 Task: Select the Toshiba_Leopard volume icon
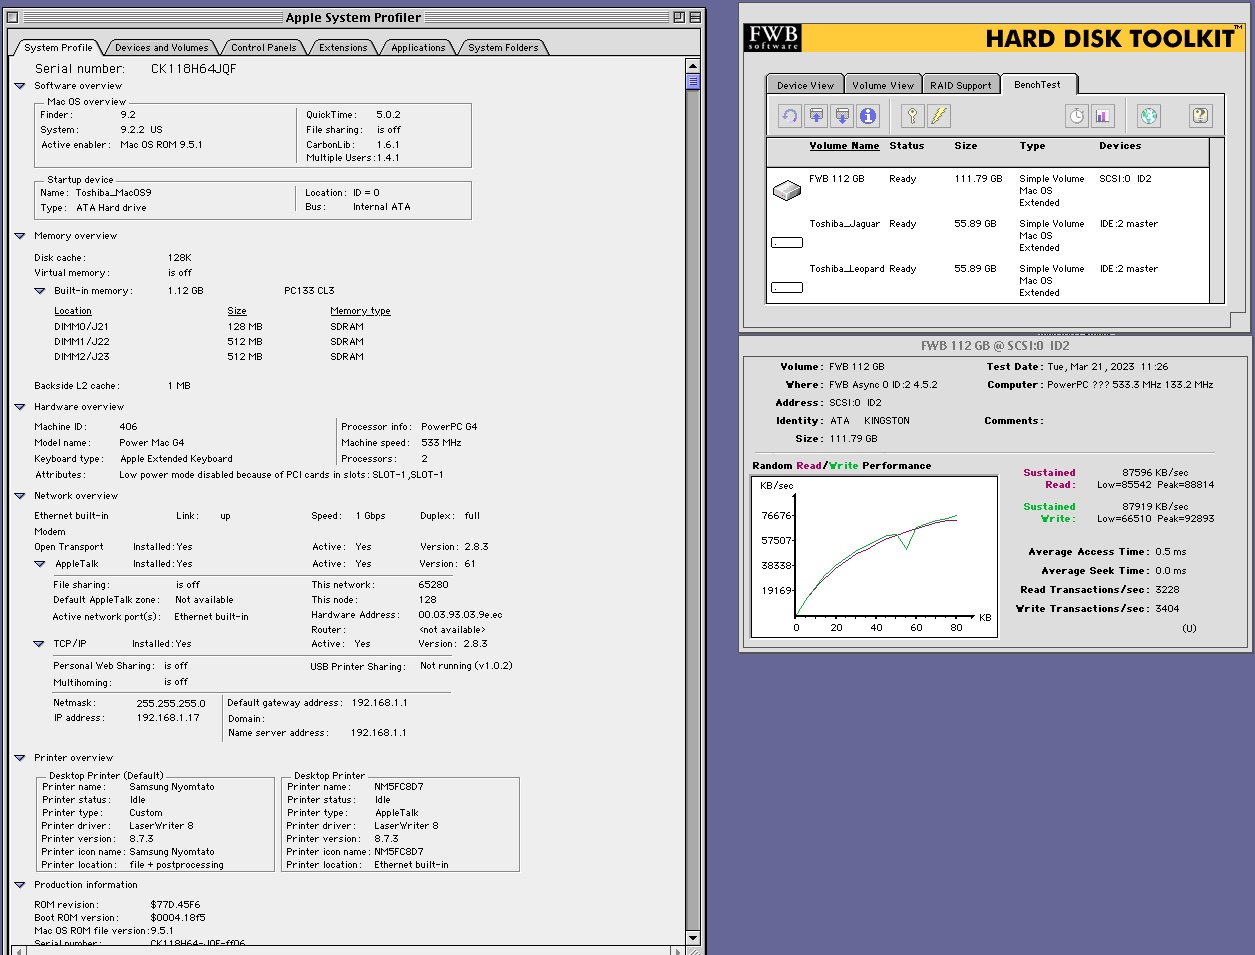(x=787, y=287)
